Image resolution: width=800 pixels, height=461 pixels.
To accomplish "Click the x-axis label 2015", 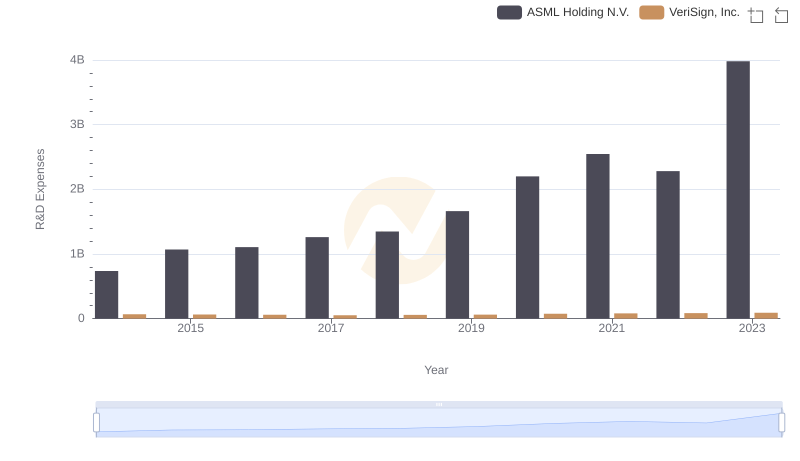I will (190, 328).
